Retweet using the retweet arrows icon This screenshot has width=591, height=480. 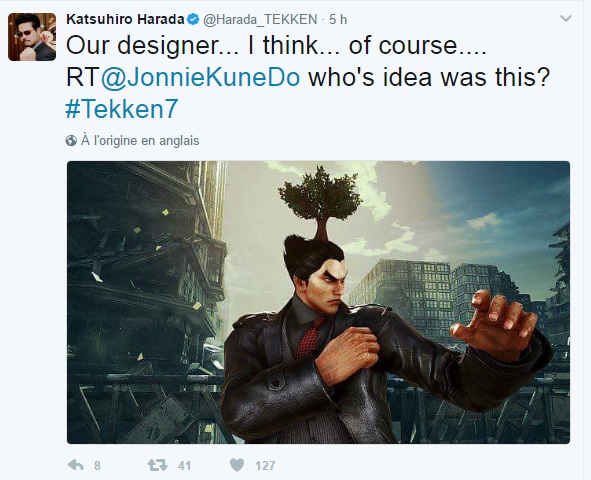pos(157,465)
